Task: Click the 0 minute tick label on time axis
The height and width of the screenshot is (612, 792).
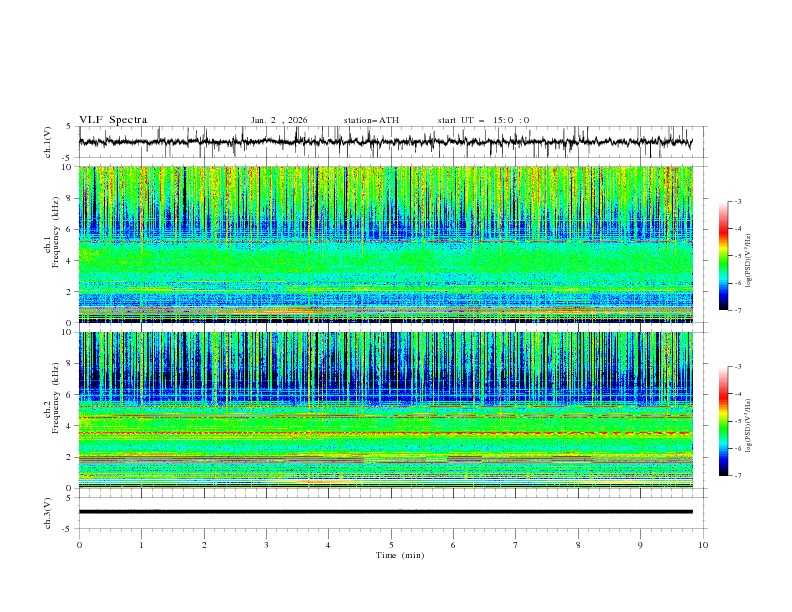Action: pos(79,545)
